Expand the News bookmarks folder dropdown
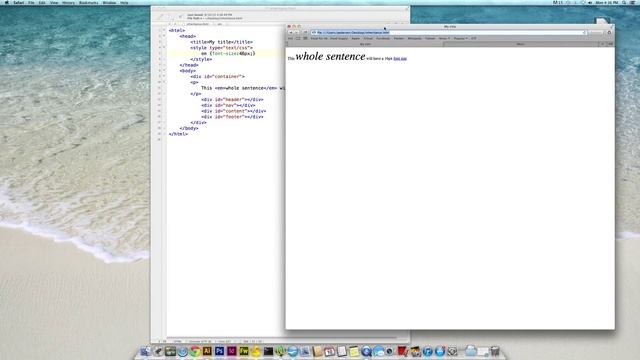640x360 pixels. (x=444, y=38)
